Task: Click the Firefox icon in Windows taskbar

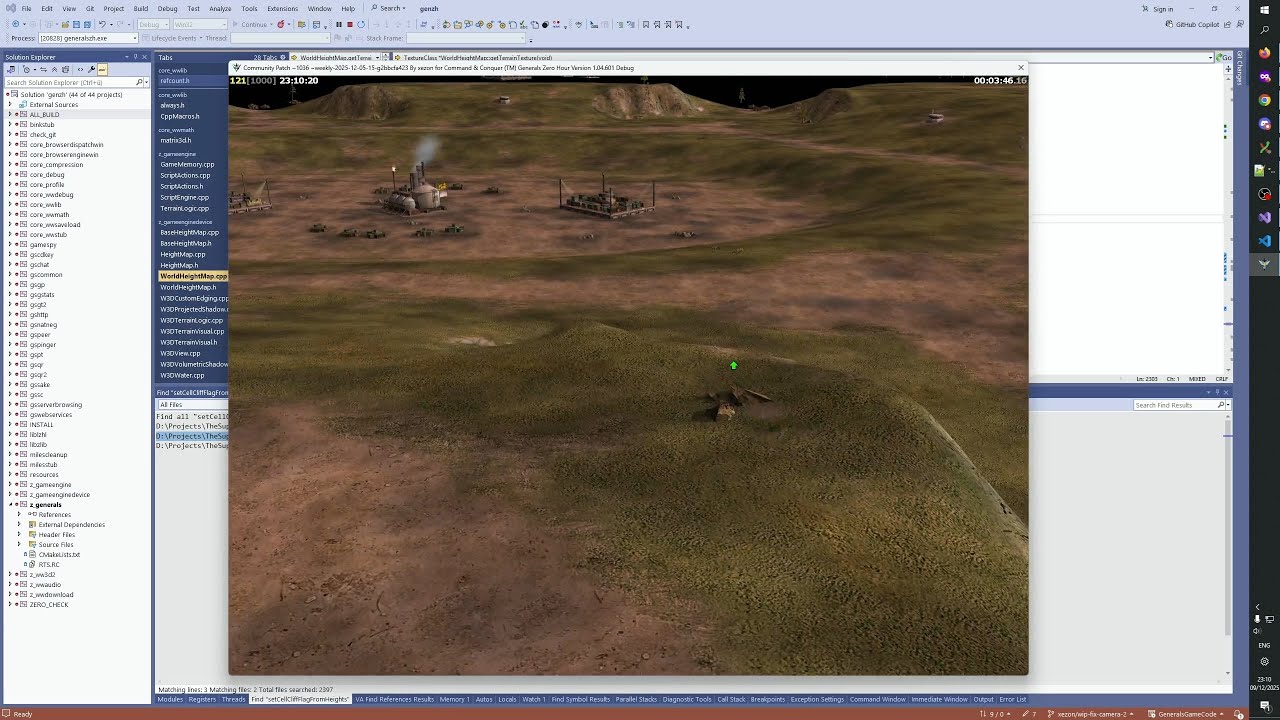Action: 1265,53
